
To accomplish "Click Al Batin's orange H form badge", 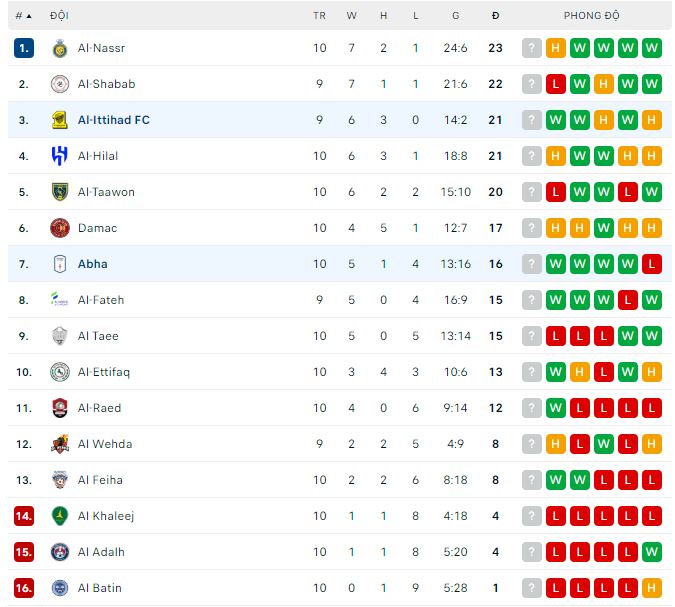I will (x=652, y=588).
